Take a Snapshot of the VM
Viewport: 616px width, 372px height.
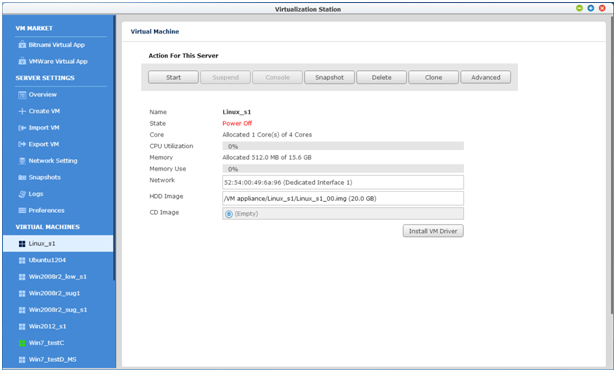coord(329,77)
